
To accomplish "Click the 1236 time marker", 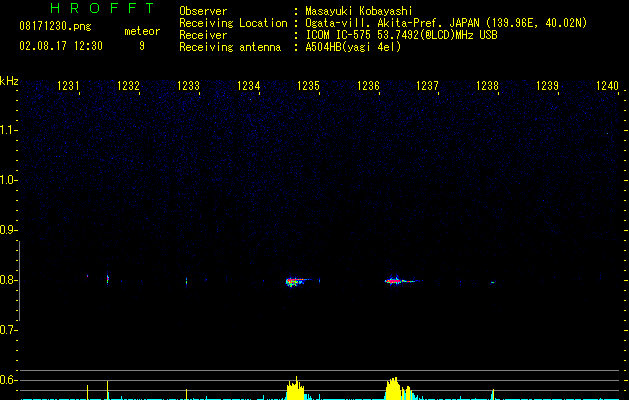I will pos(368,86).
